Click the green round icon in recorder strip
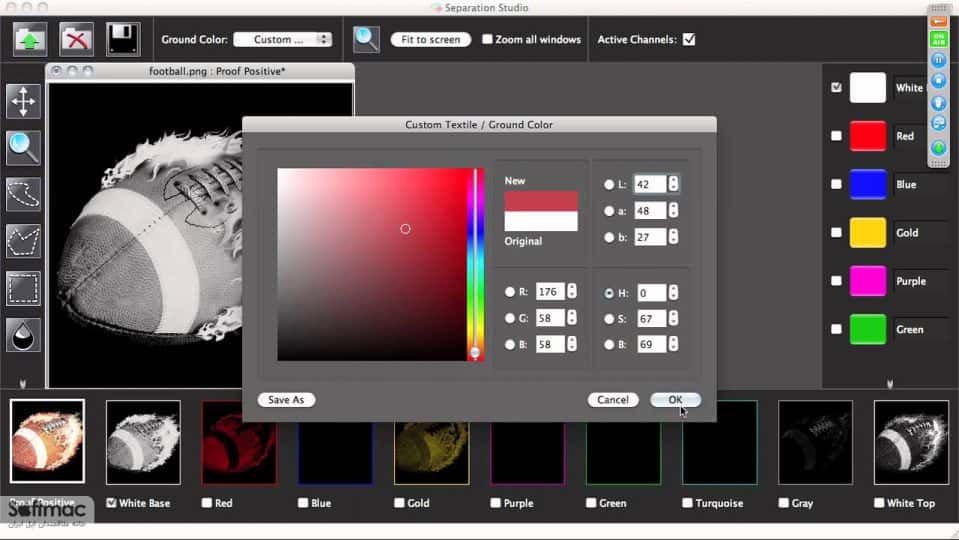This screenshot has height=540, width=959. [938, 147]
